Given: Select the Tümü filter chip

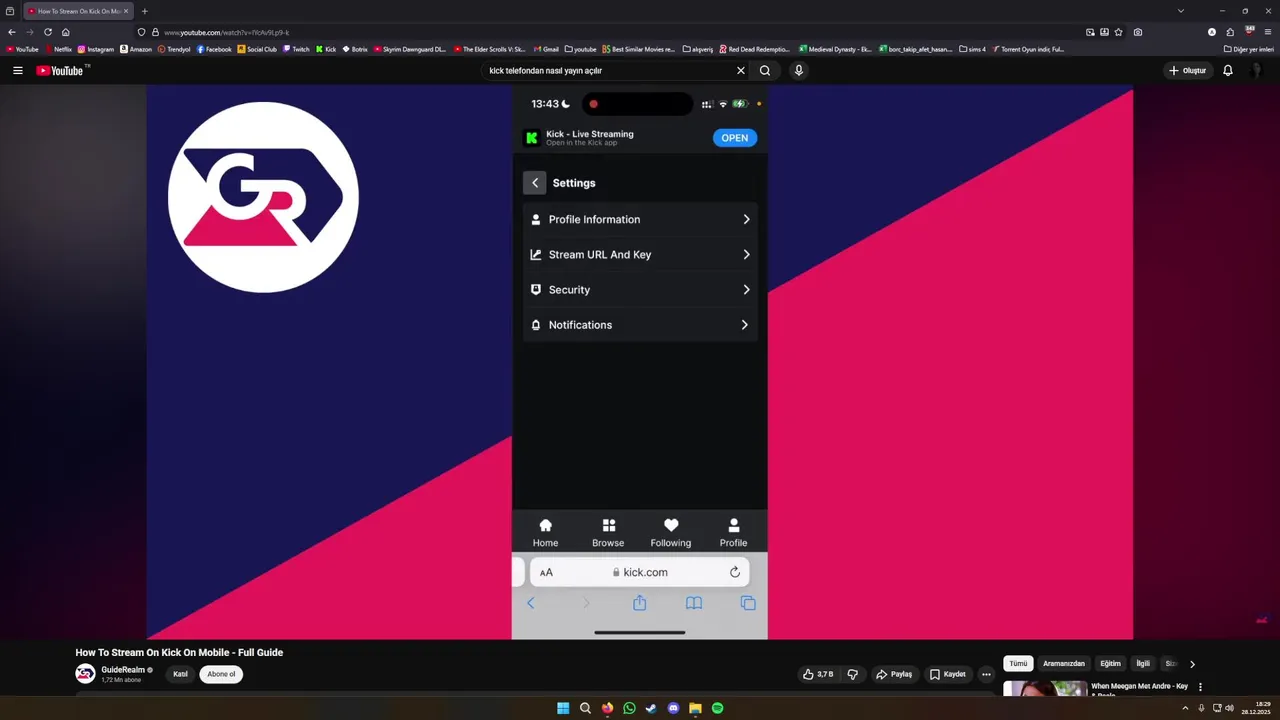Looking at the screenshot, I should coord(1018,663).
